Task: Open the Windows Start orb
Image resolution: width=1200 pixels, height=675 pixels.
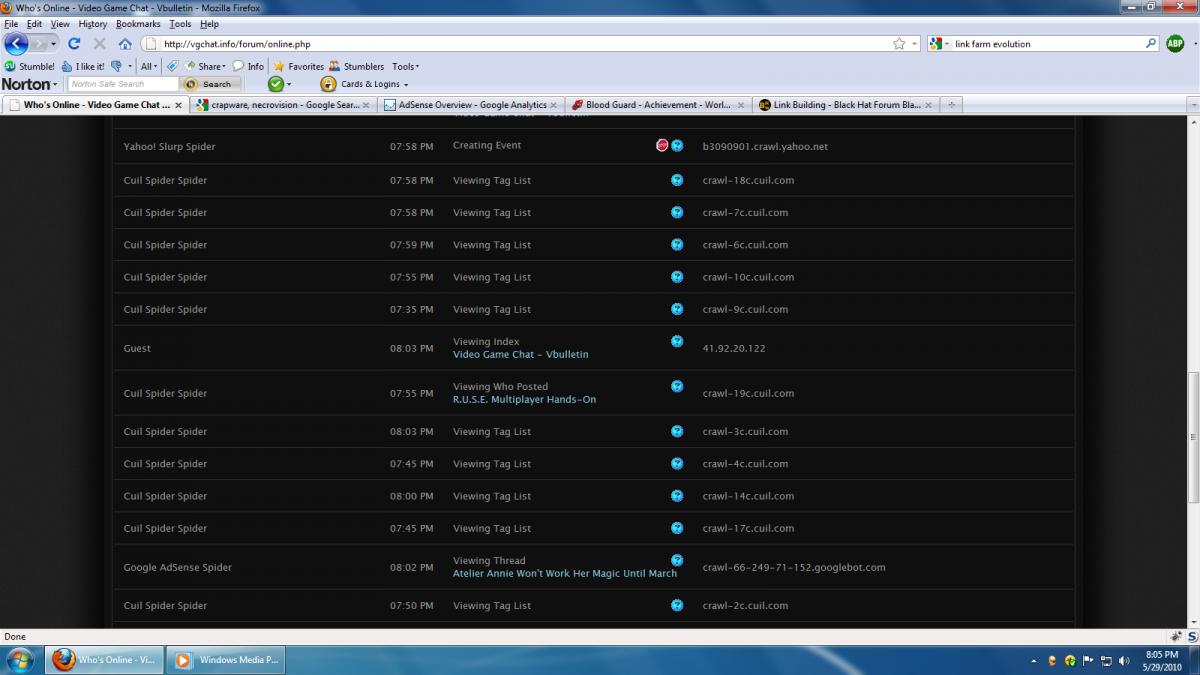Action: click(x=19, y=660)
